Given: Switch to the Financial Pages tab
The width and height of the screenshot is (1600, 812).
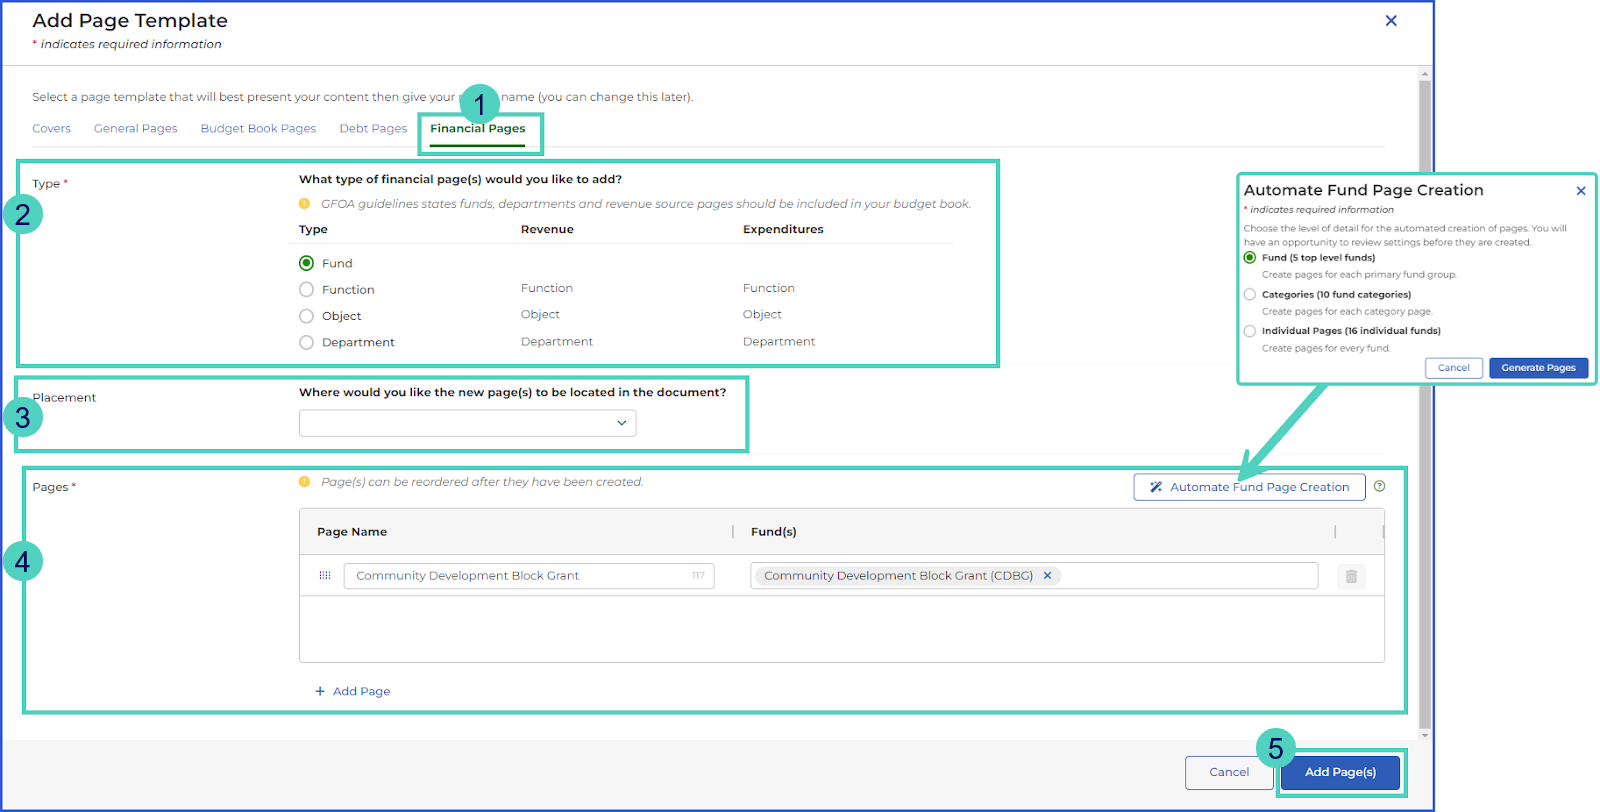Looking at the screenshot, I should (x=478, y=129).
